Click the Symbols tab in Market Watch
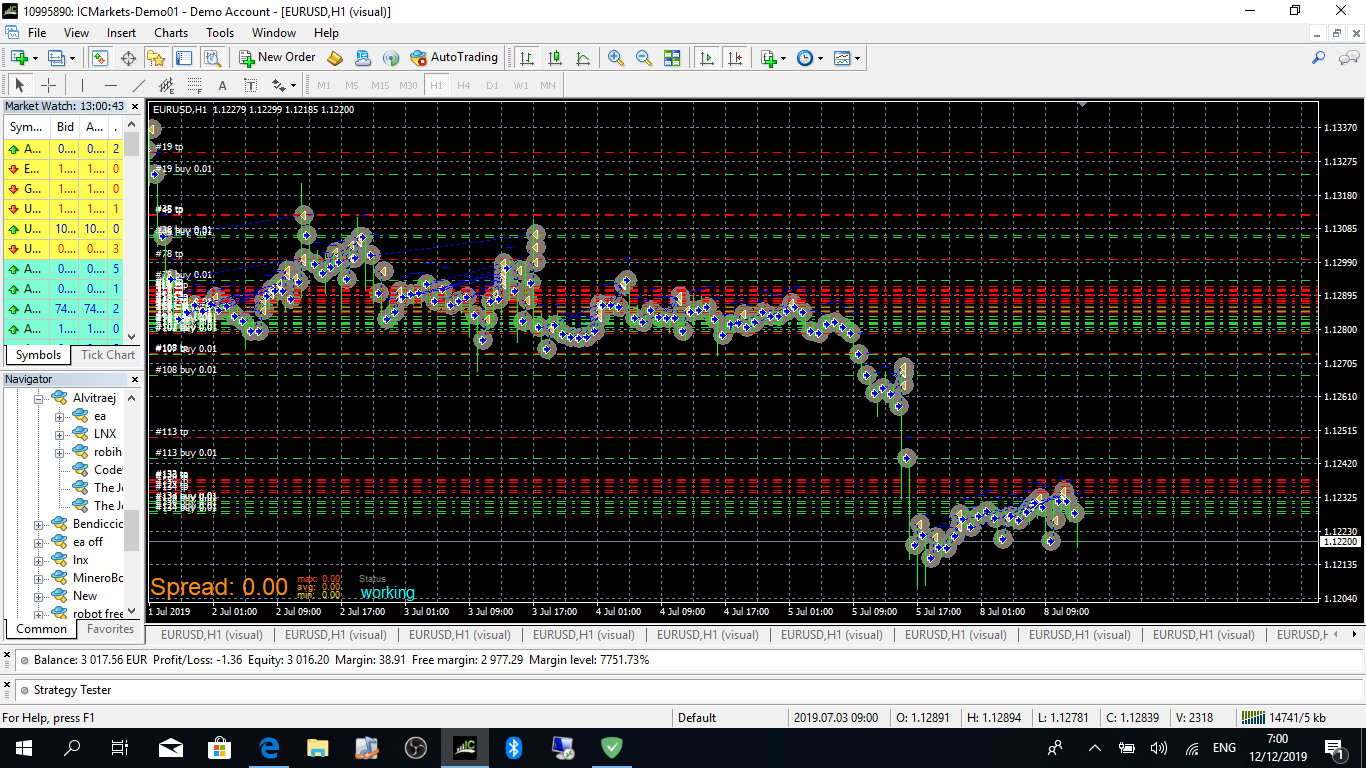 [38, 355]
